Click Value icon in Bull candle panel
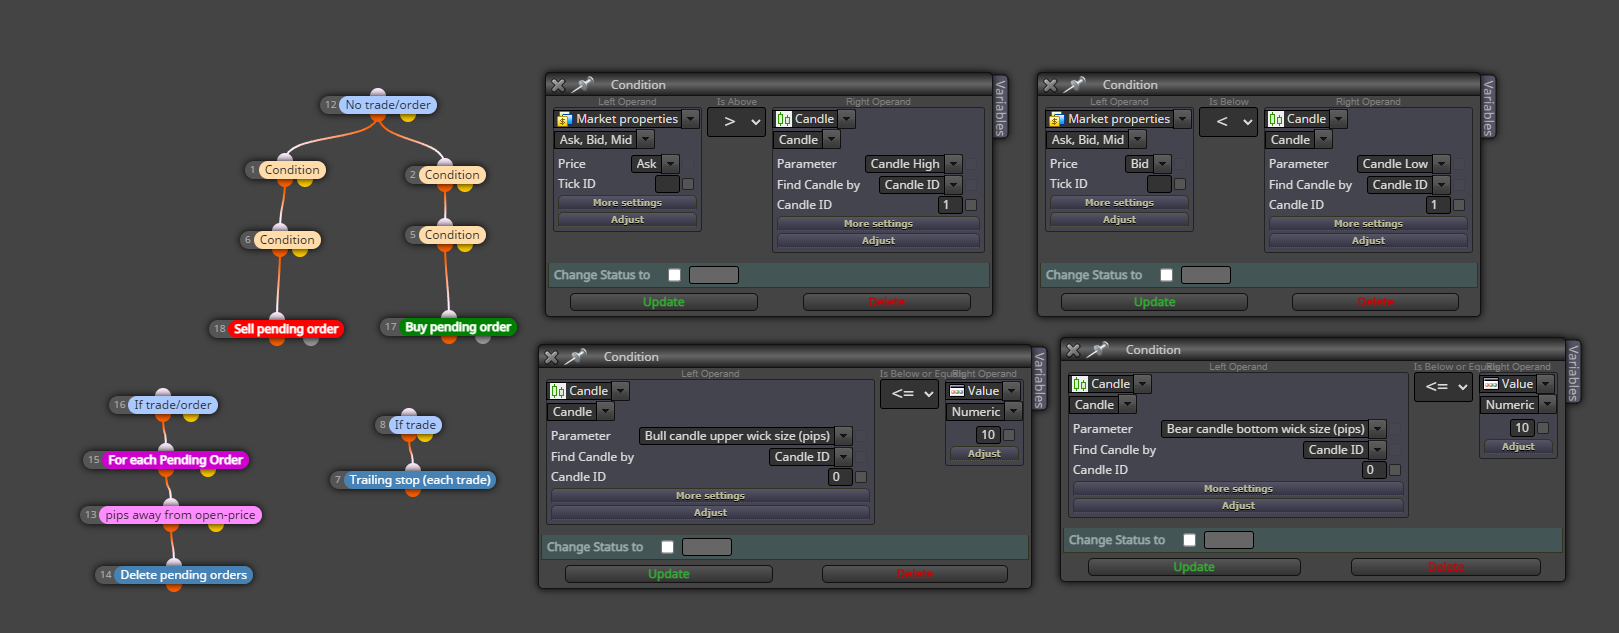1619x633 pixels. 957,391
